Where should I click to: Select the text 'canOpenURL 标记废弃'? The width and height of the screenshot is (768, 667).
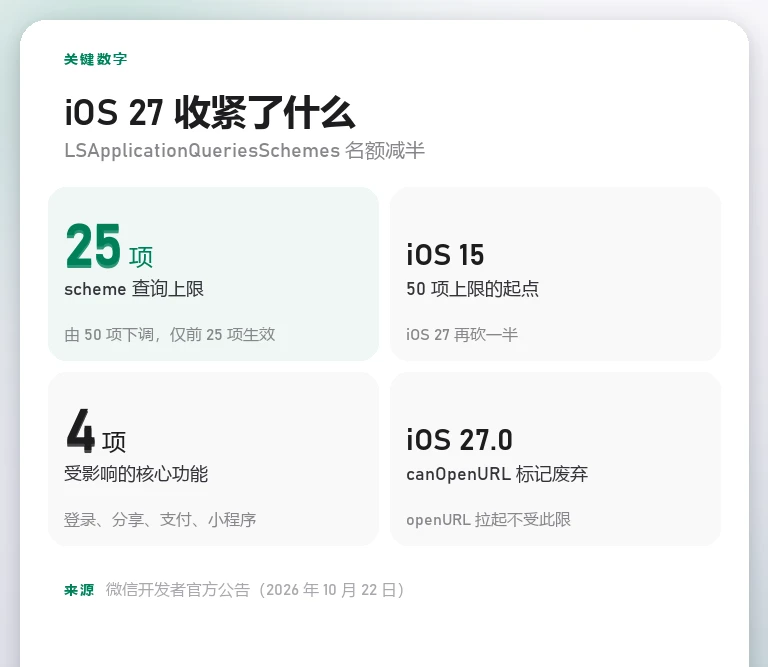pos(497,474)
